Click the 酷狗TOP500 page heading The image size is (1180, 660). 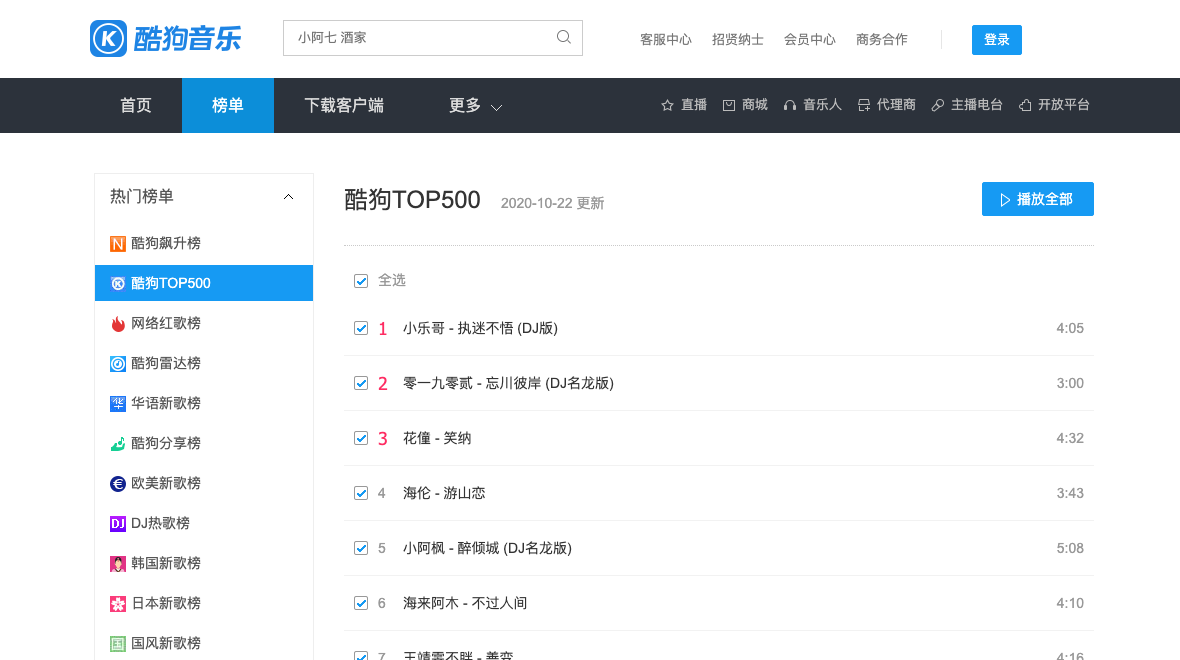[412, 199]
